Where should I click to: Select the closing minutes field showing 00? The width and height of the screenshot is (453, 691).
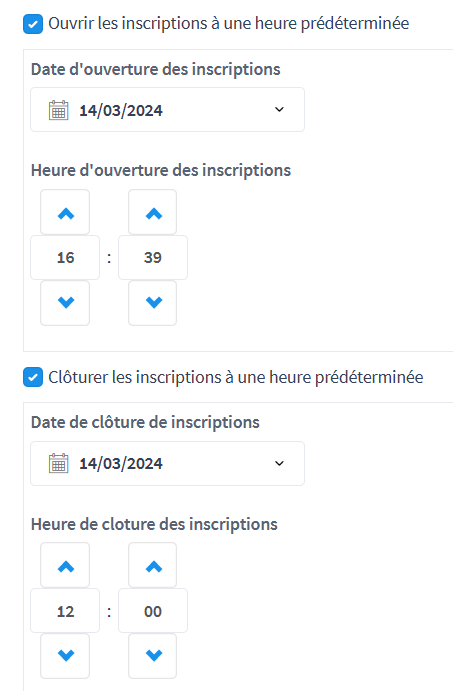[153, 611]
